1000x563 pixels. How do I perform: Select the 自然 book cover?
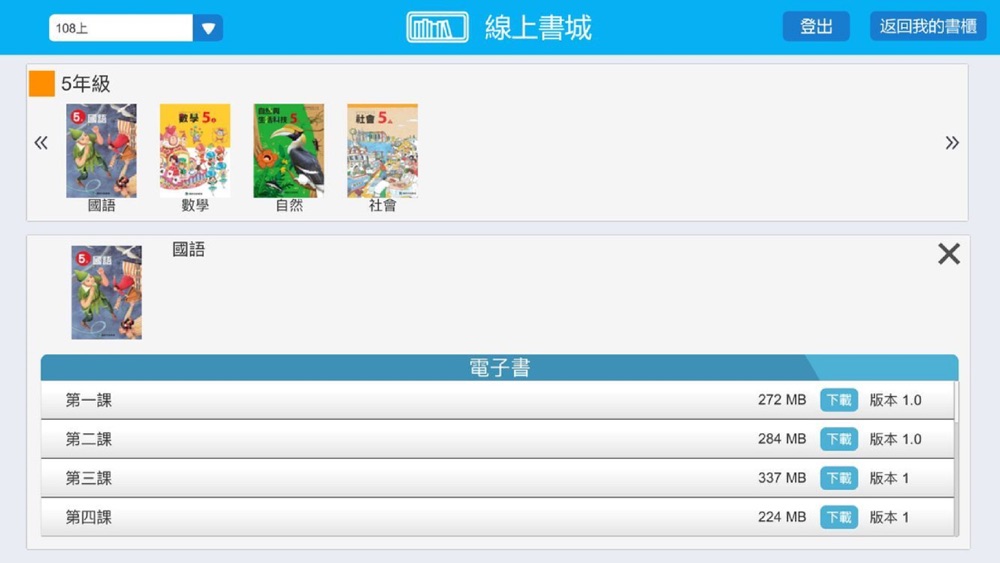click(289, 150)
